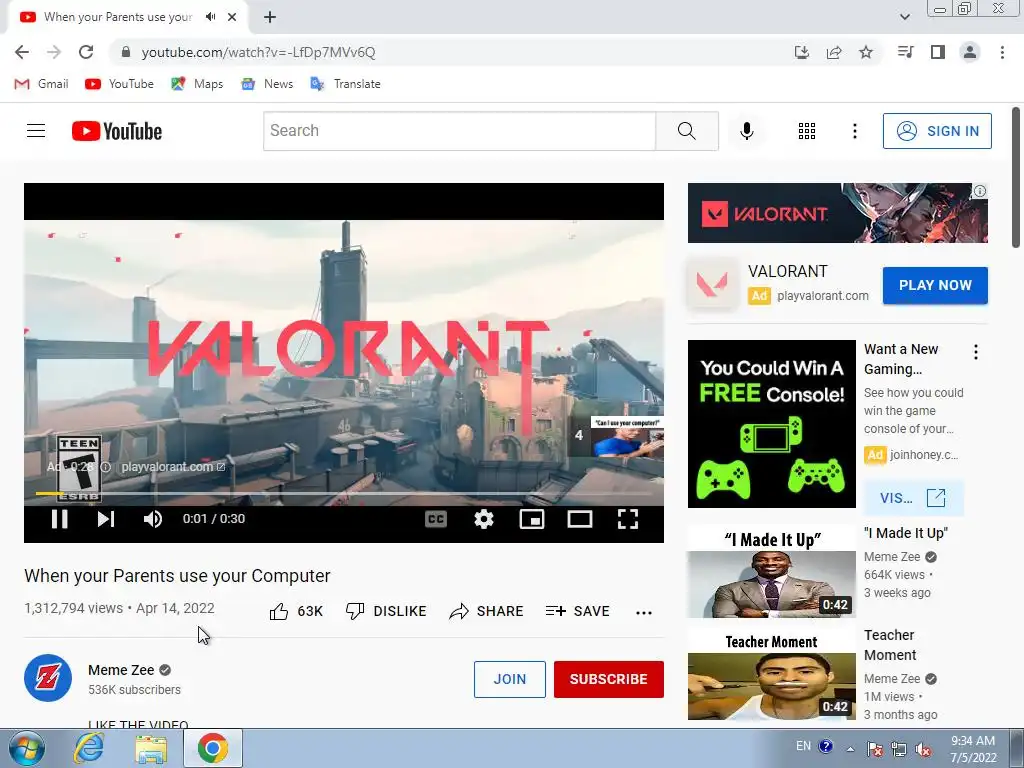
Task: Install YouTube app icon in address bar
Action: (x=802, y=52)
